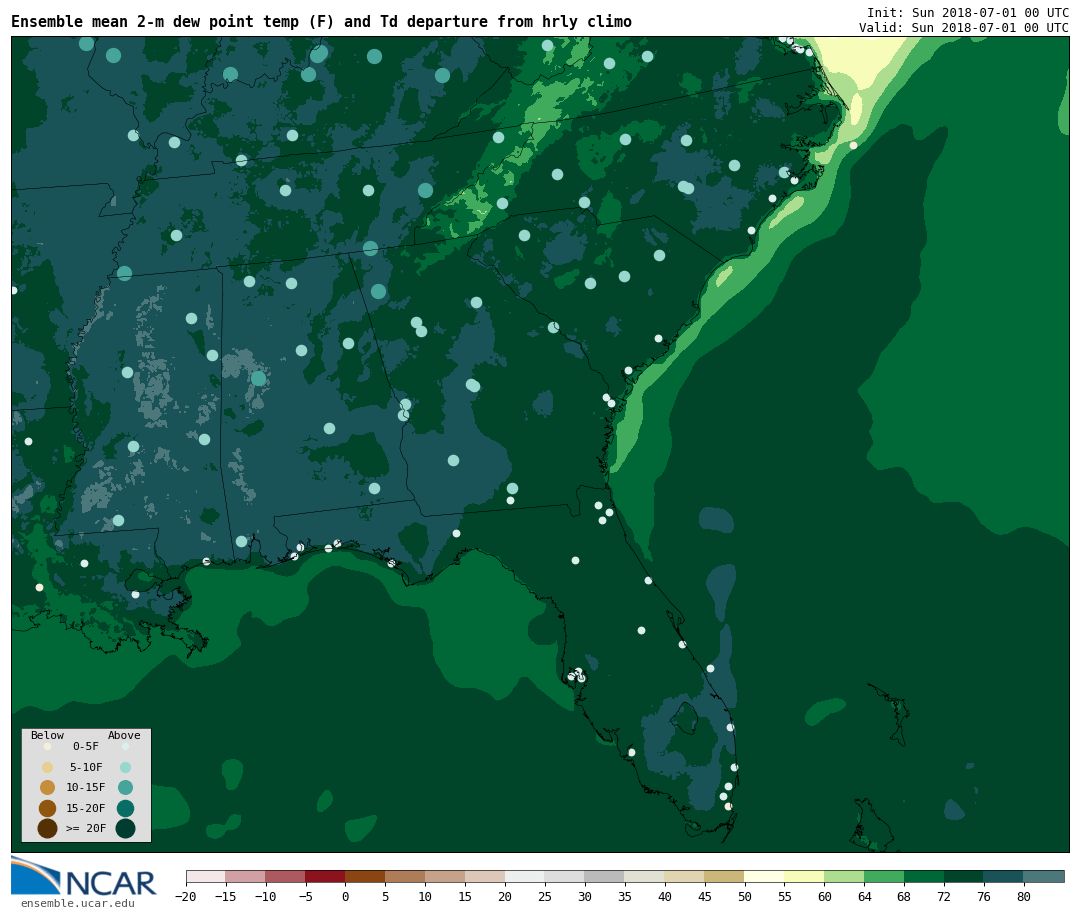Click the '80' colorbar tick label
The width and height of the screenshot is (1080, 915).
coord(1024,896)
